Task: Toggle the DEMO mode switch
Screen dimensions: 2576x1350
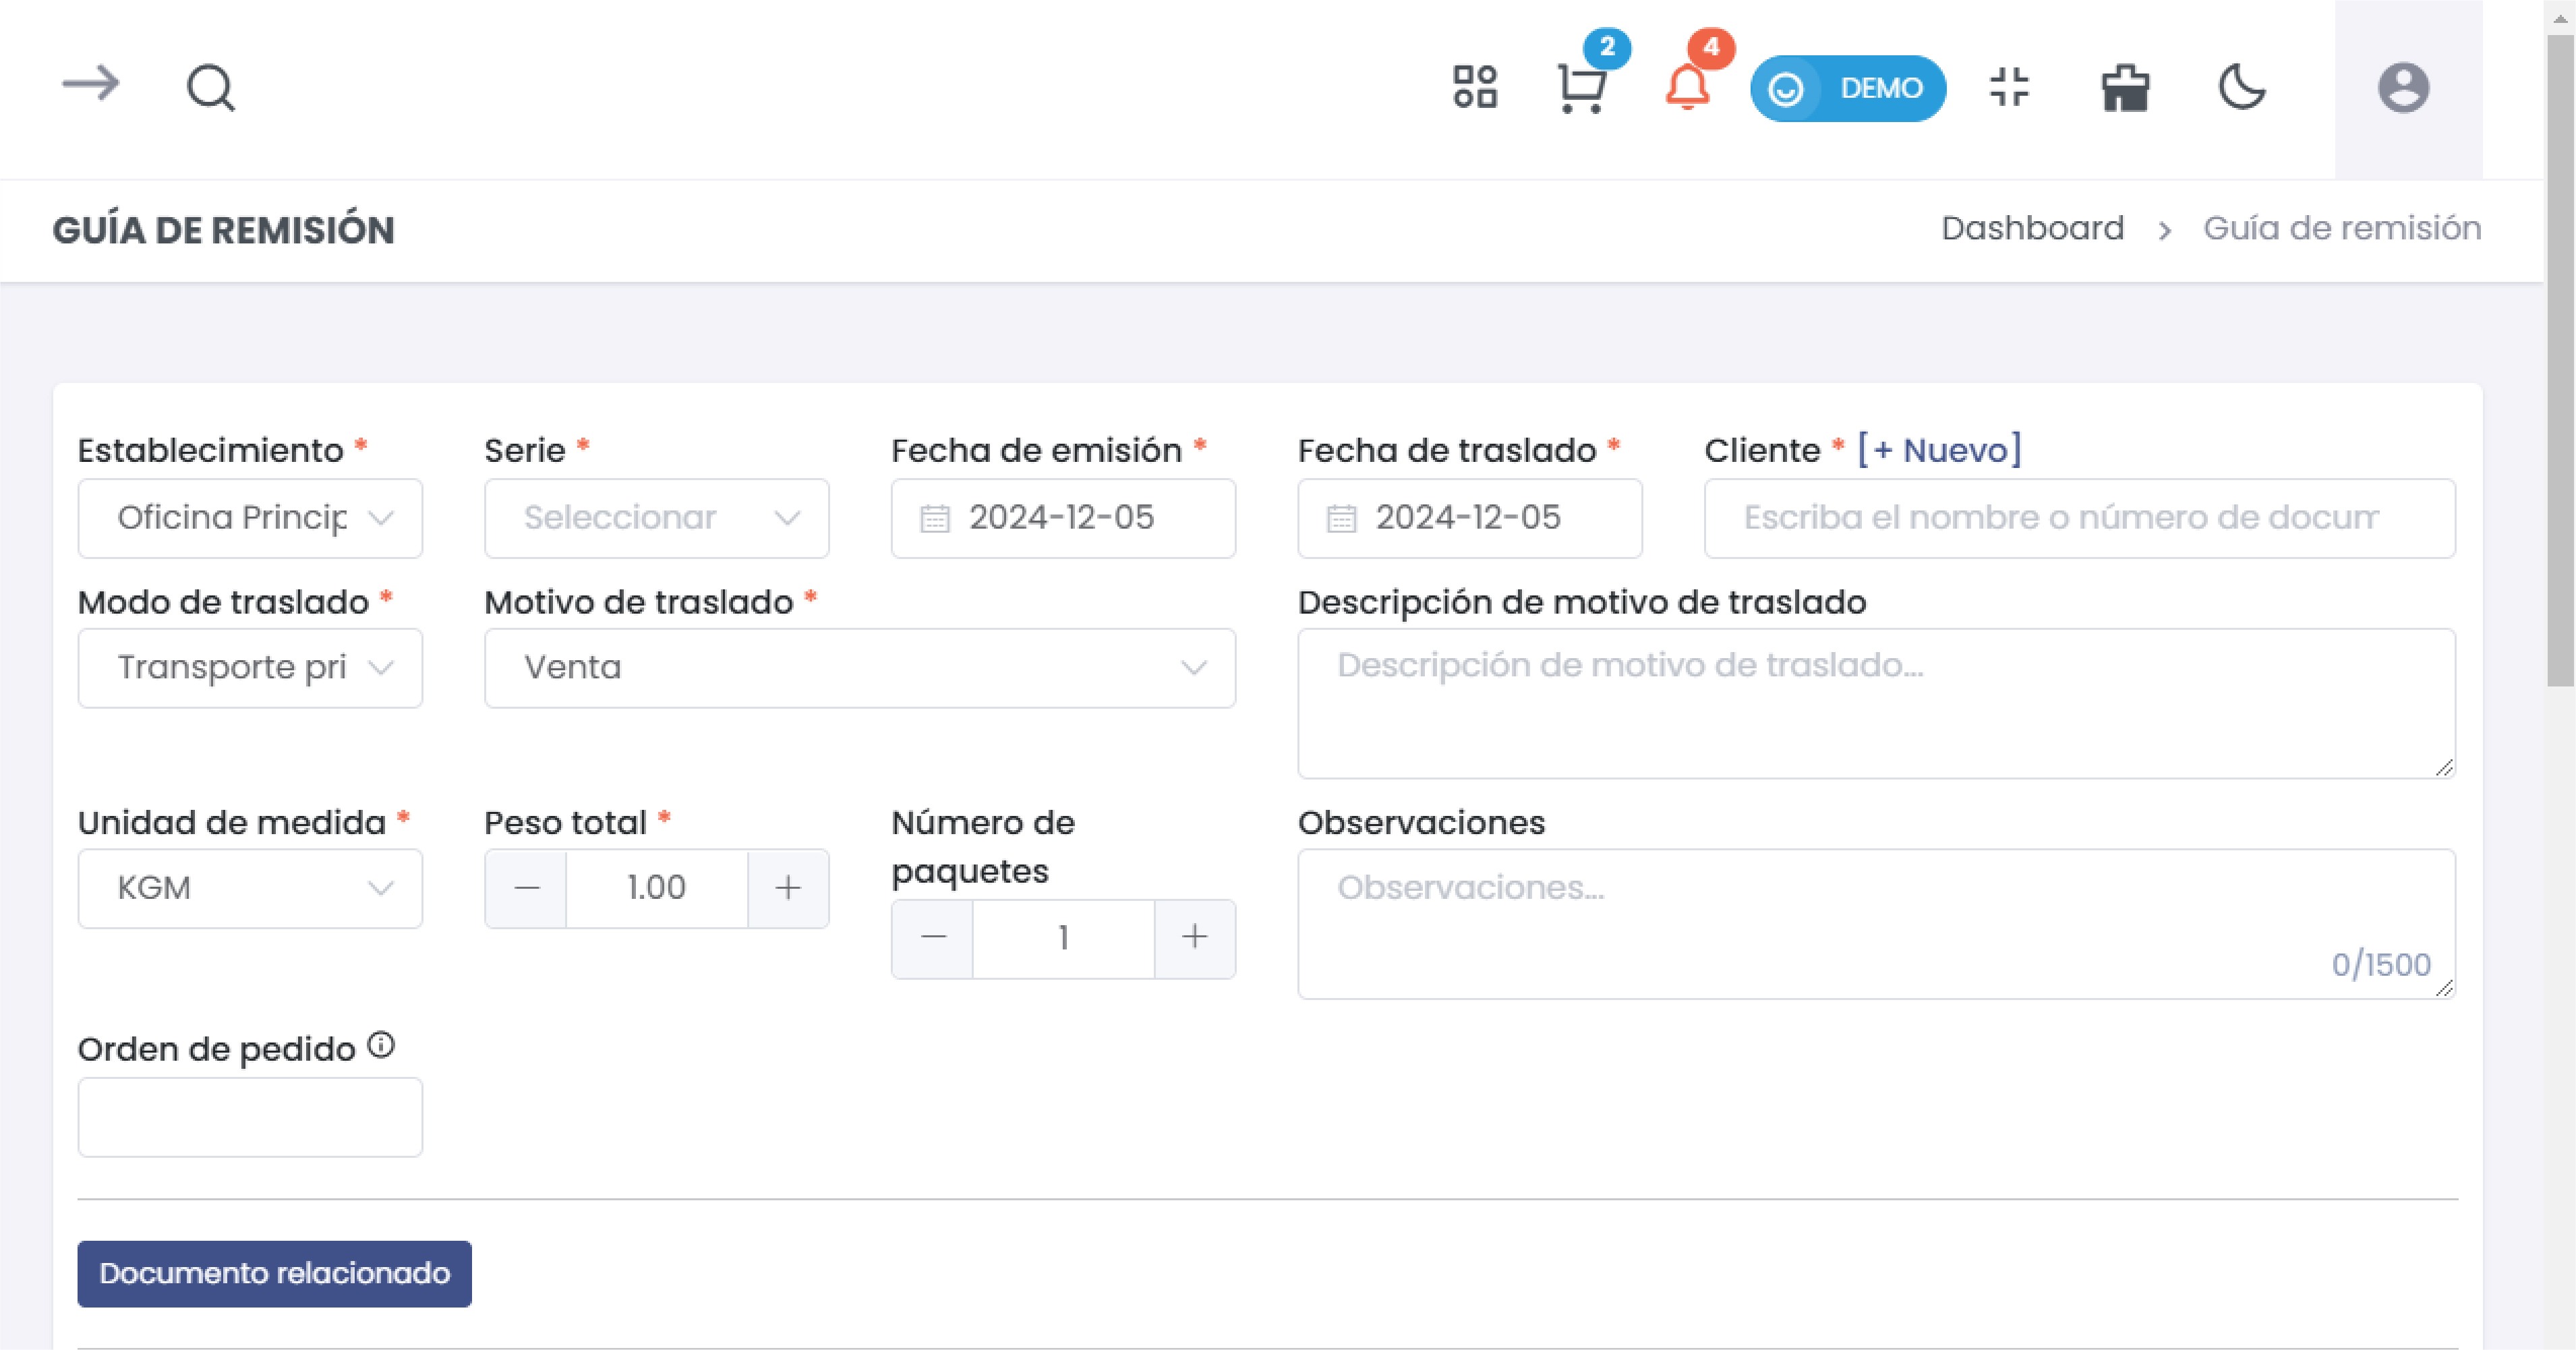Action: [1847, 88]
